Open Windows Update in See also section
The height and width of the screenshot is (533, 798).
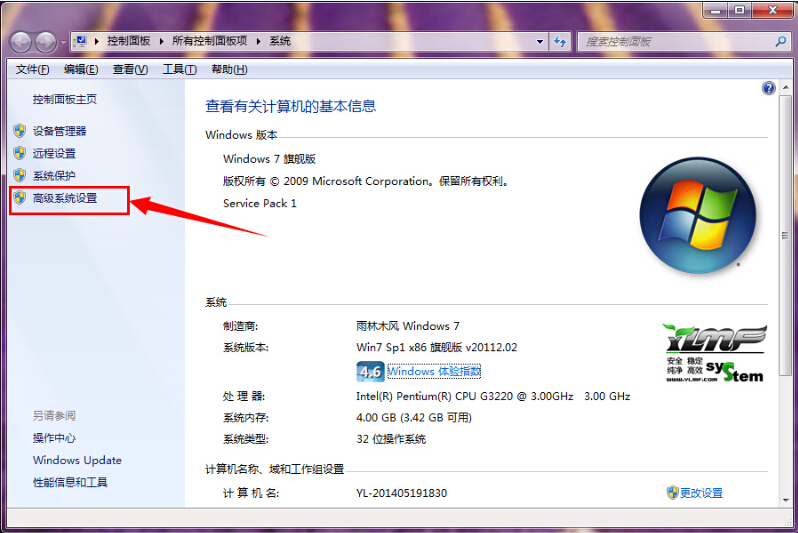[x=77, y=460]
